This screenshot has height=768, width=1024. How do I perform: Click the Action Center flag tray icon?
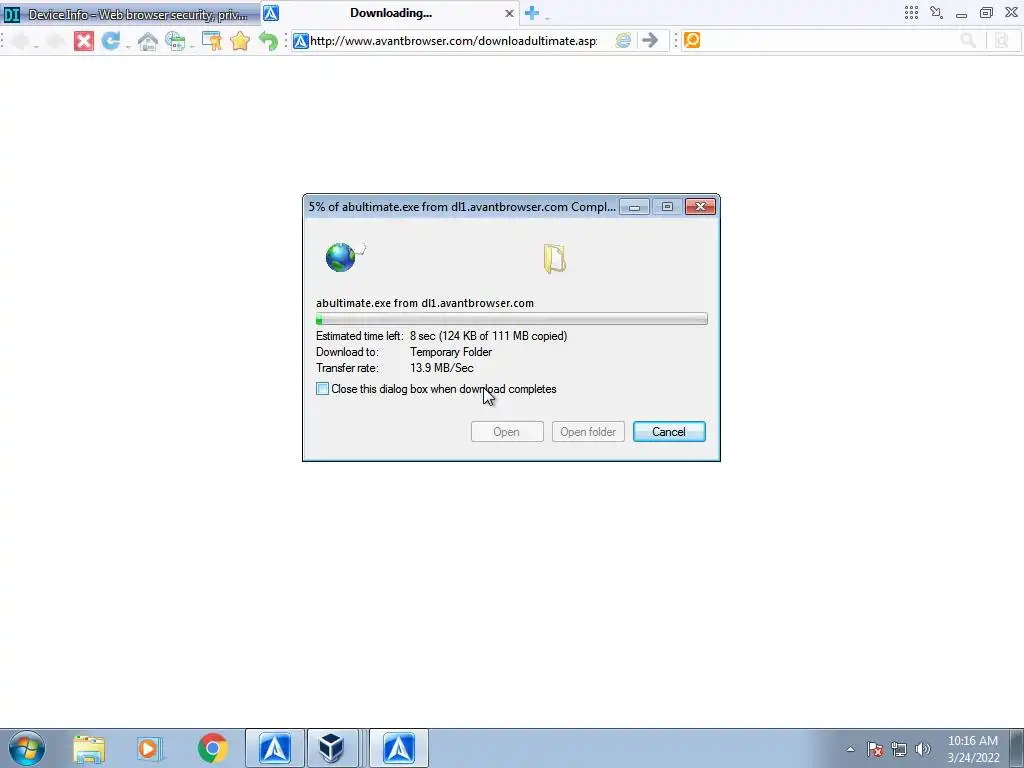[x=875, y=749]
